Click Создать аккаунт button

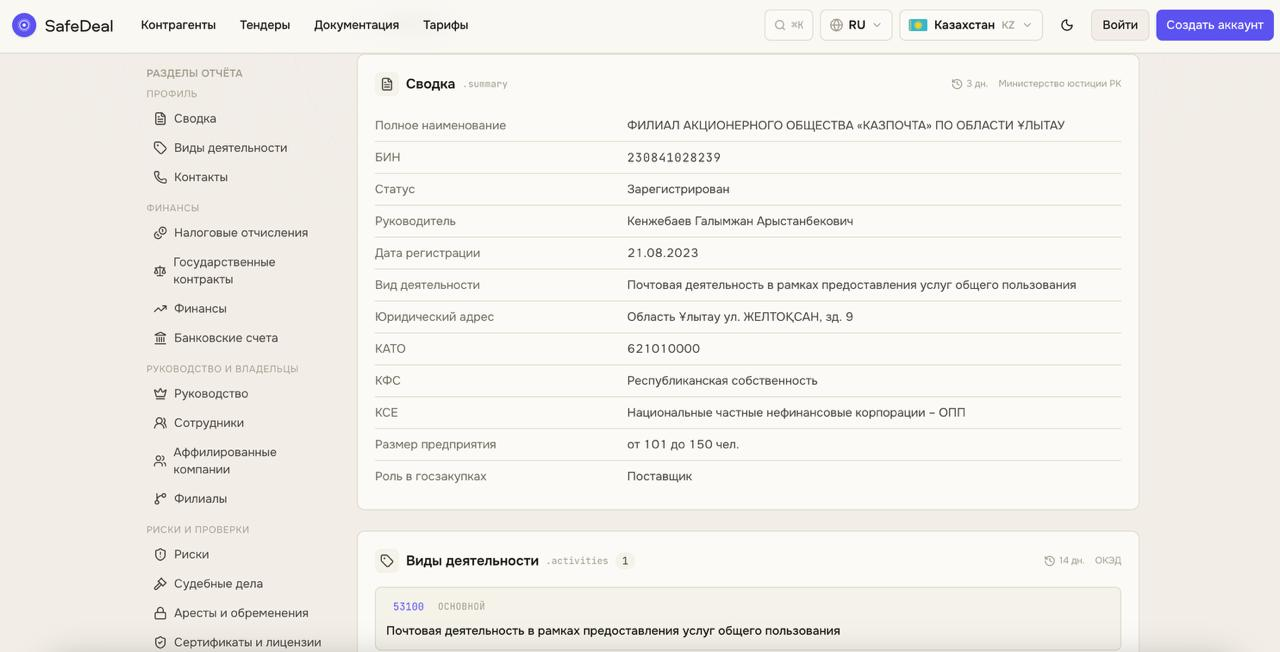[1215, 25]
